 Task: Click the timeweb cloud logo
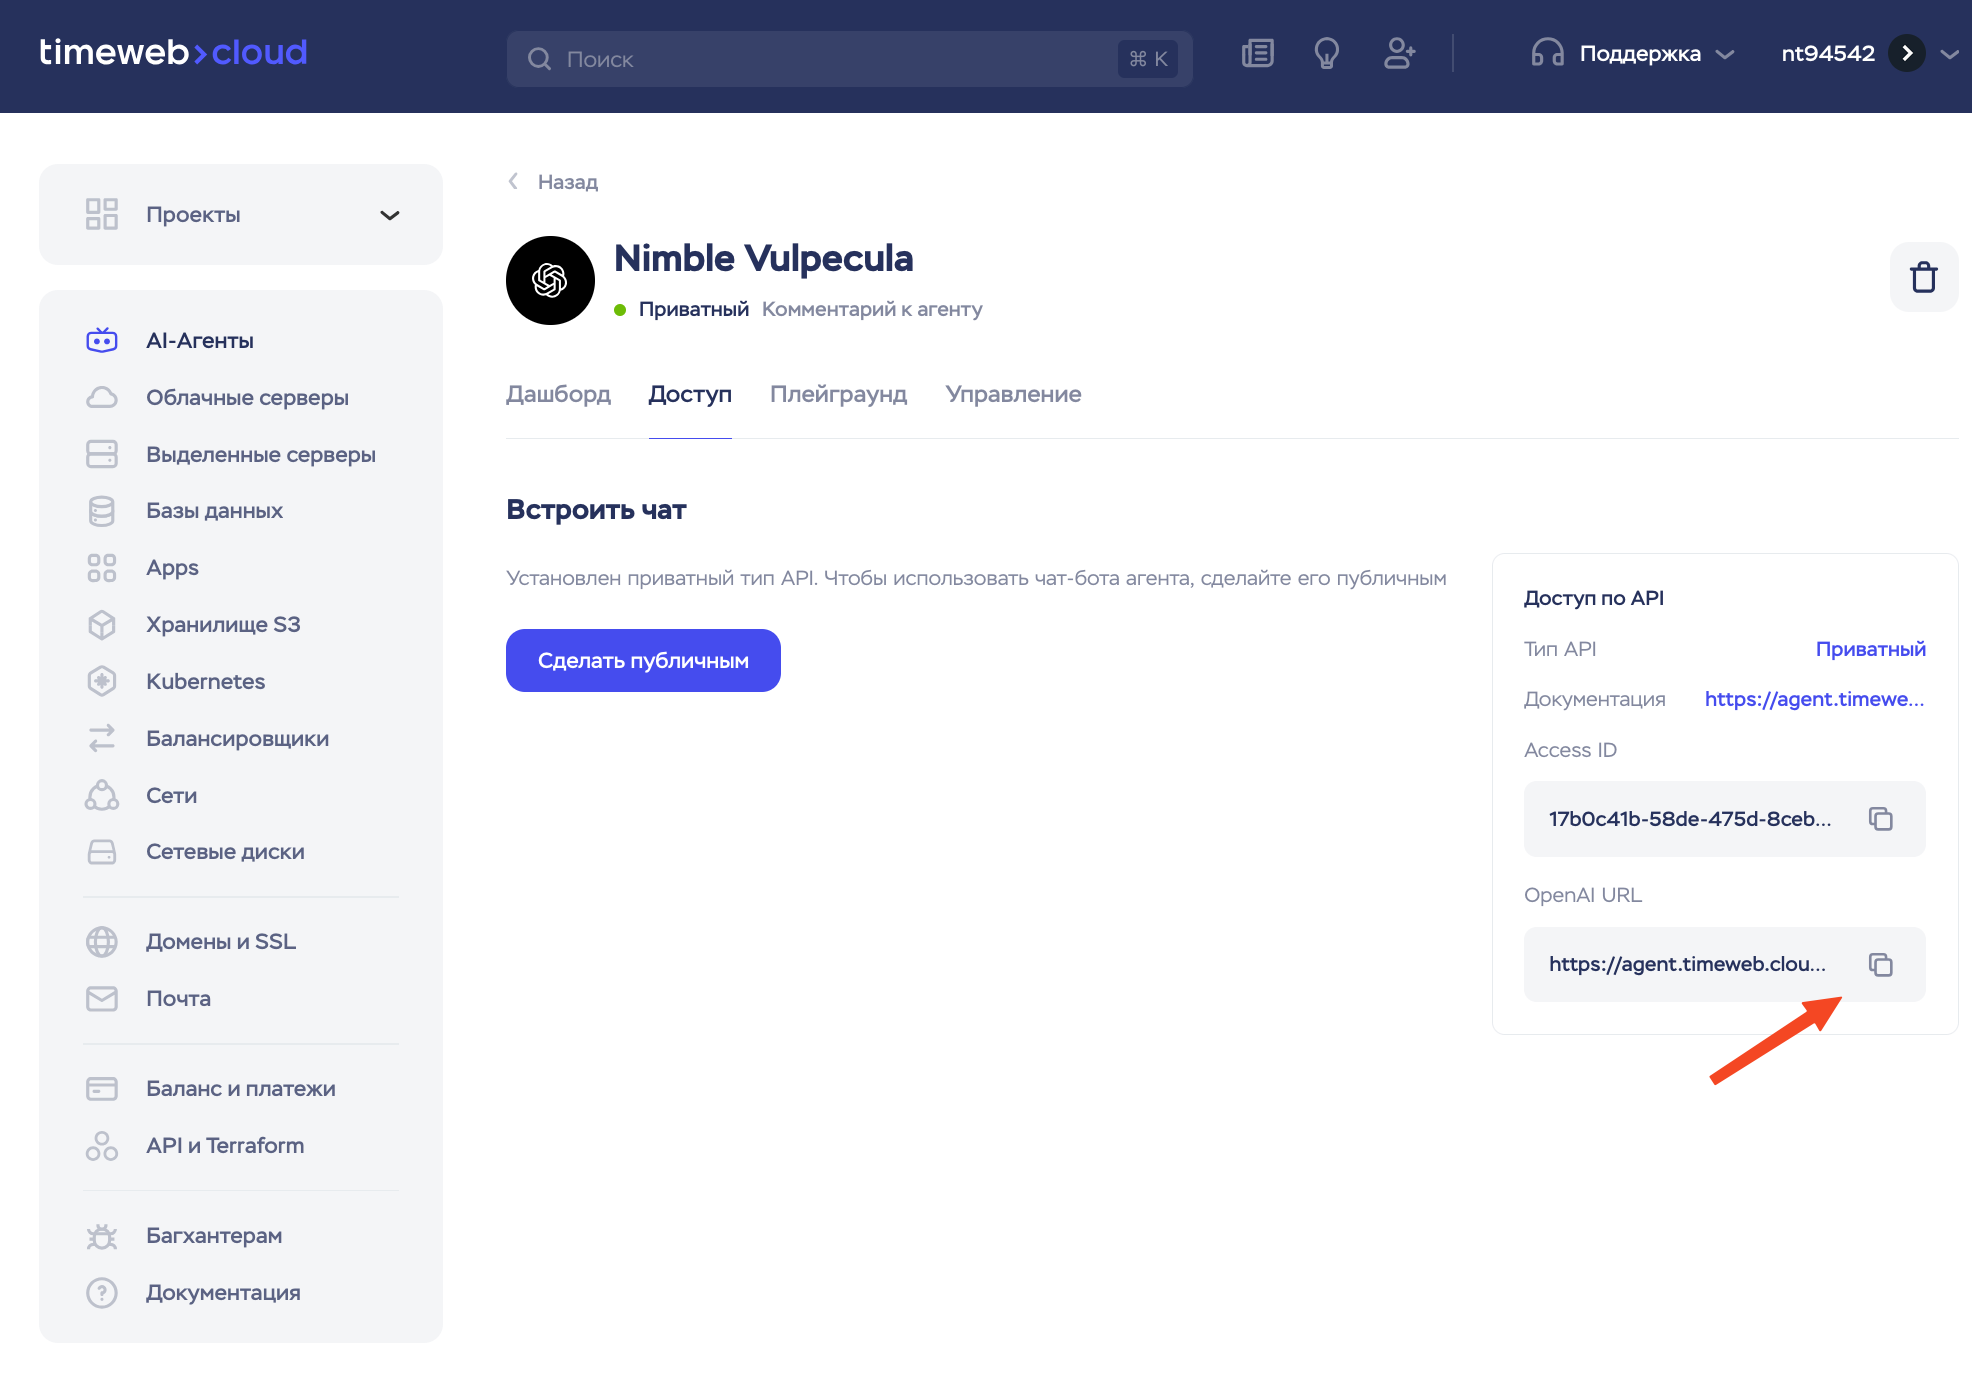(173, 52)
